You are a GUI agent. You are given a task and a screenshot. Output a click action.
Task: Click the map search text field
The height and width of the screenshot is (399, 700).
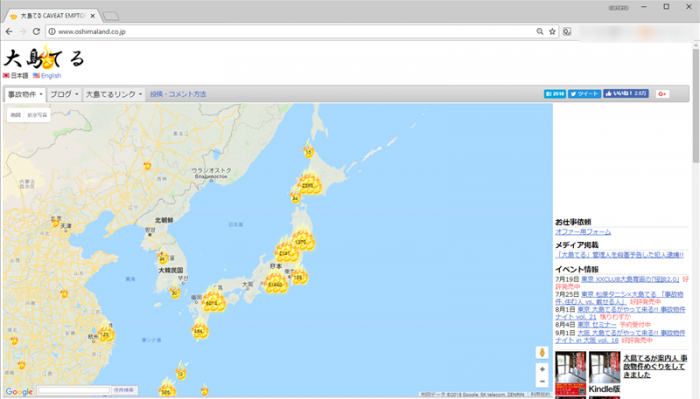coord(74,390)
